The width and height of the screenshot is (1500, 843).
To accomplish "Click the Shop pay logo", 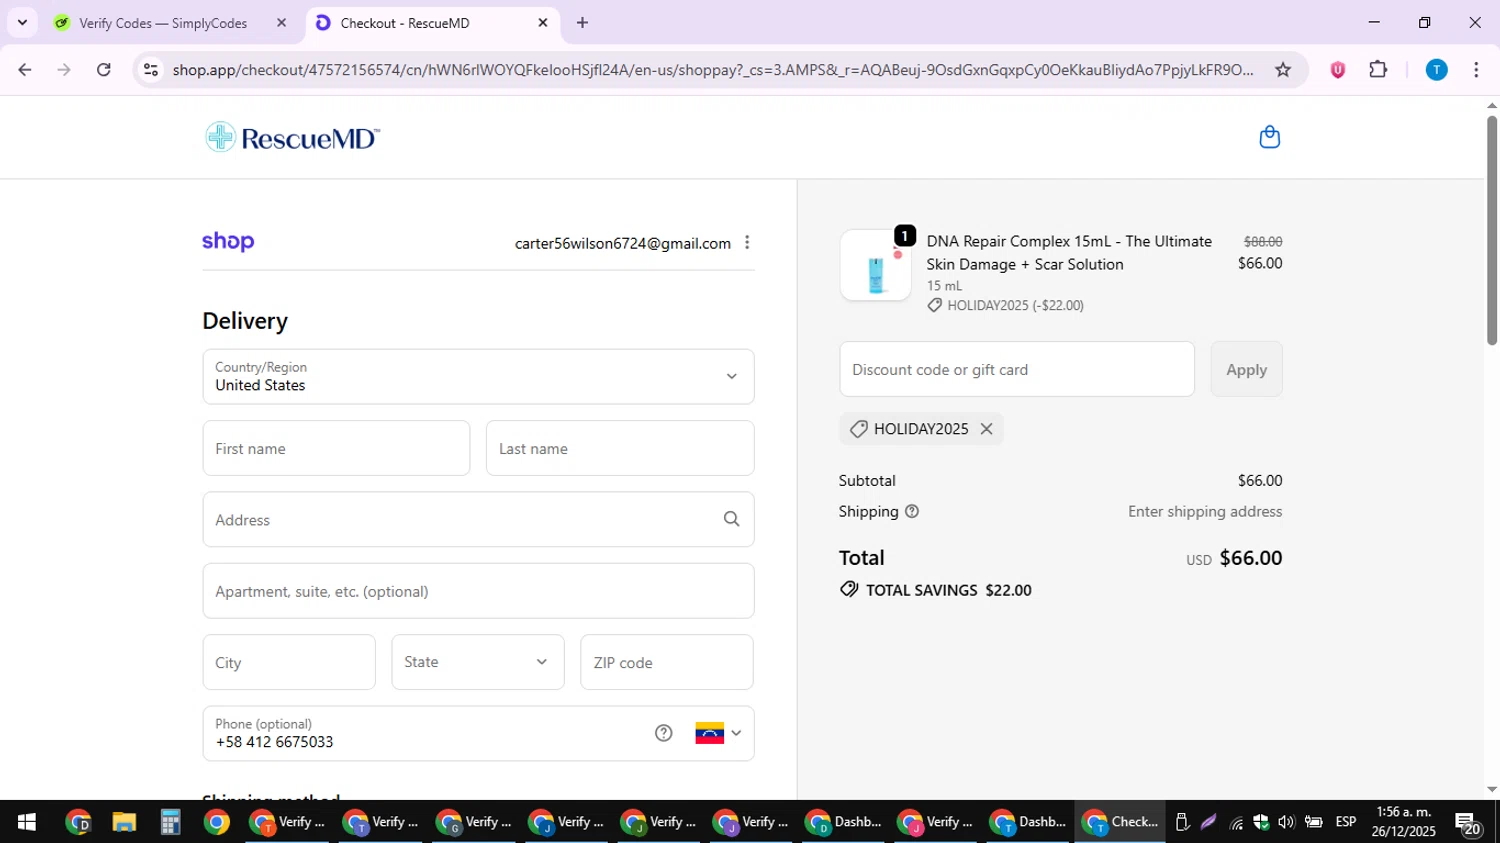I will 228,242.
